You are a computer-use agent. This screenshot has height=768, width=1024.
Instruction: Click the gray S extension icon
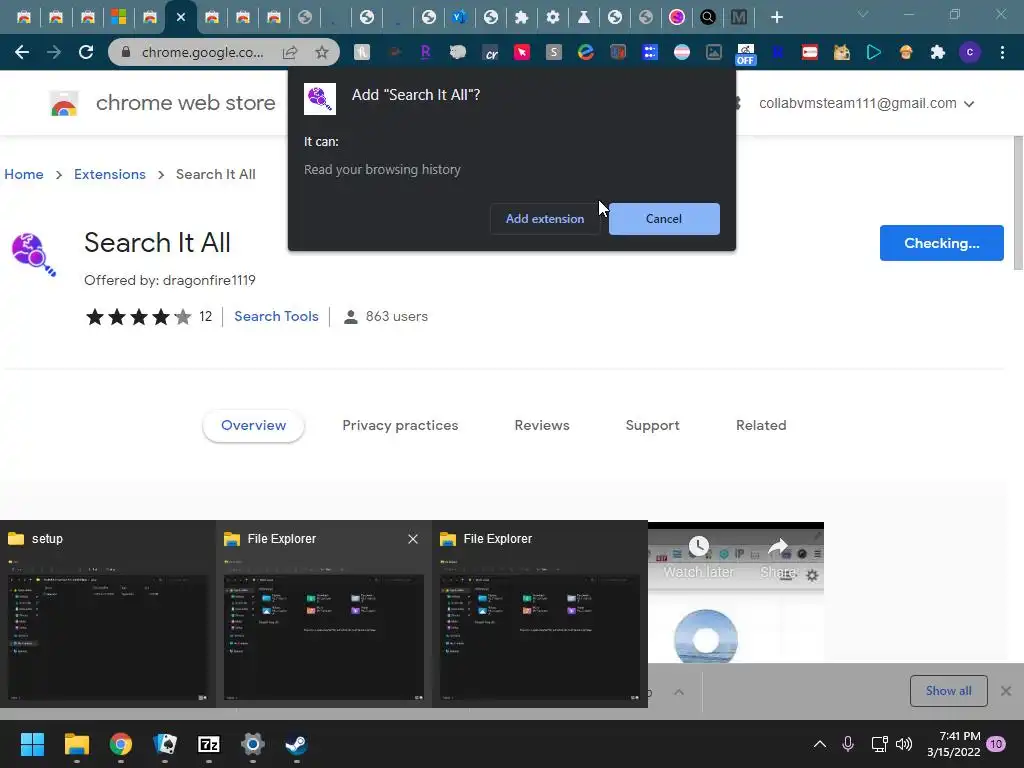coord(554,52)
